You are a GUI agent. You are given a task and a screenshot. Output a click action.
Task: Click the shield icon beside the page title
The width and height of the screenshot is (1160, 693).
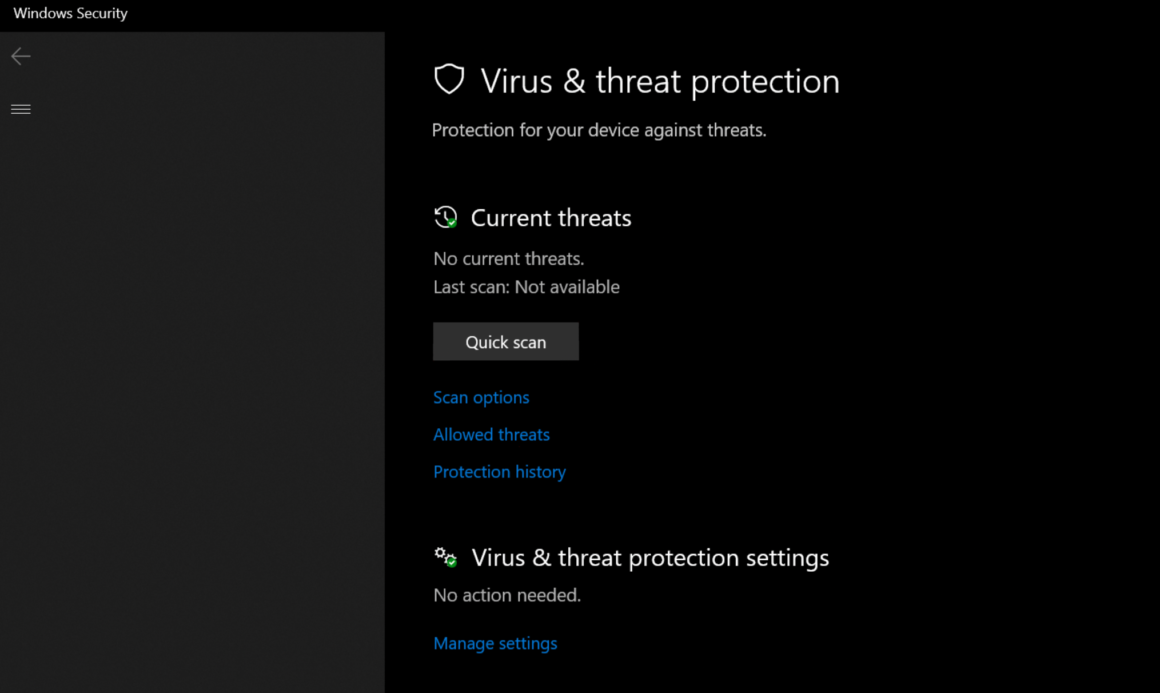coord(449,80)
